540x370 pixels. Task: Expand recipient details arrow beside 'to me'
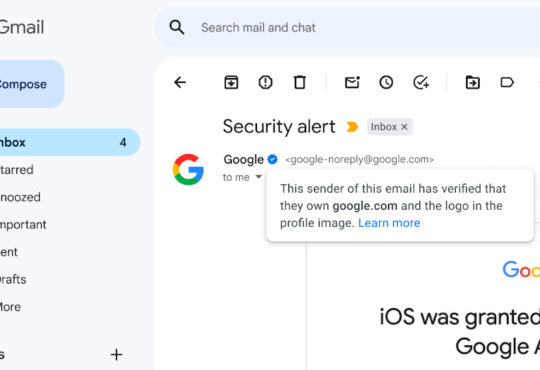(258, 177)
